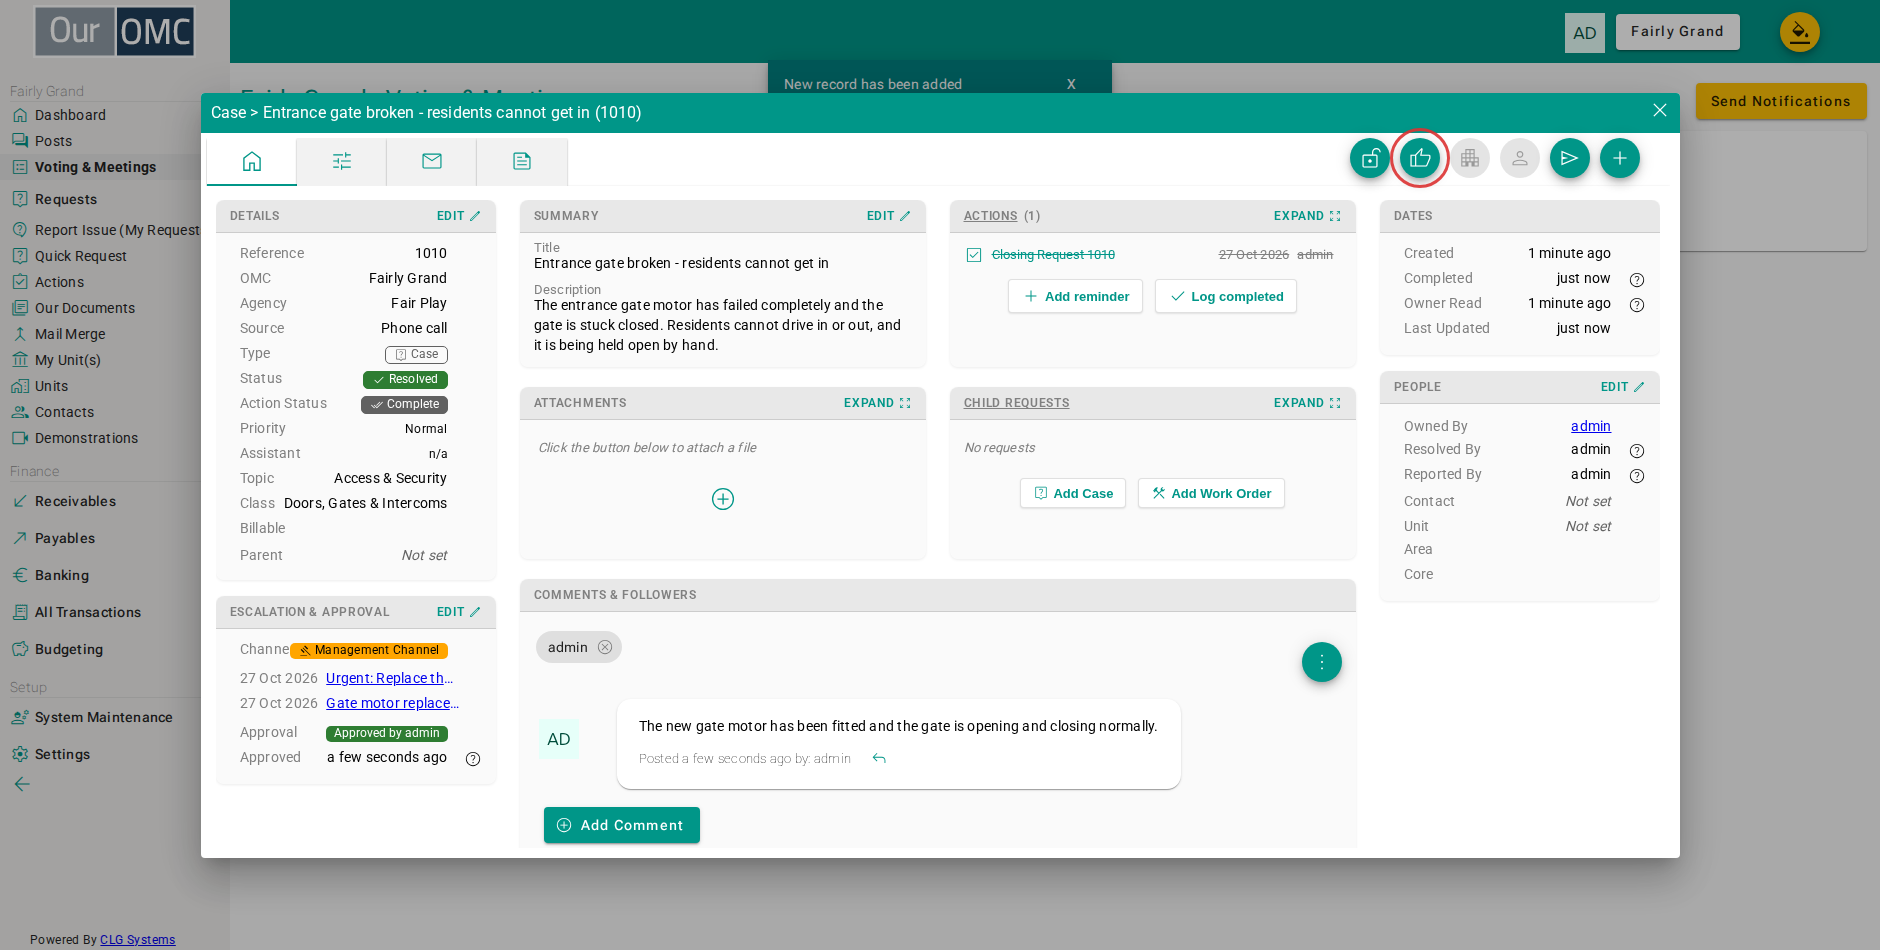The width and height of the screenshot is (1880, 950).
Task: Open the case home tab
Action: point(252,161)
